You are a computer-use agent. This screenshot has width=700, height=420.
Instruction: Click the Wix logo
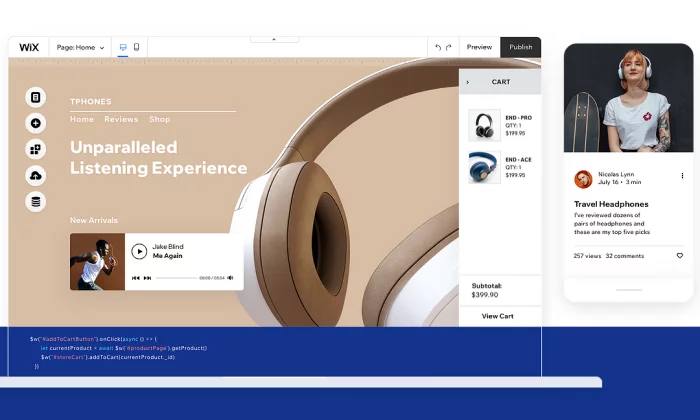point(29,47)
